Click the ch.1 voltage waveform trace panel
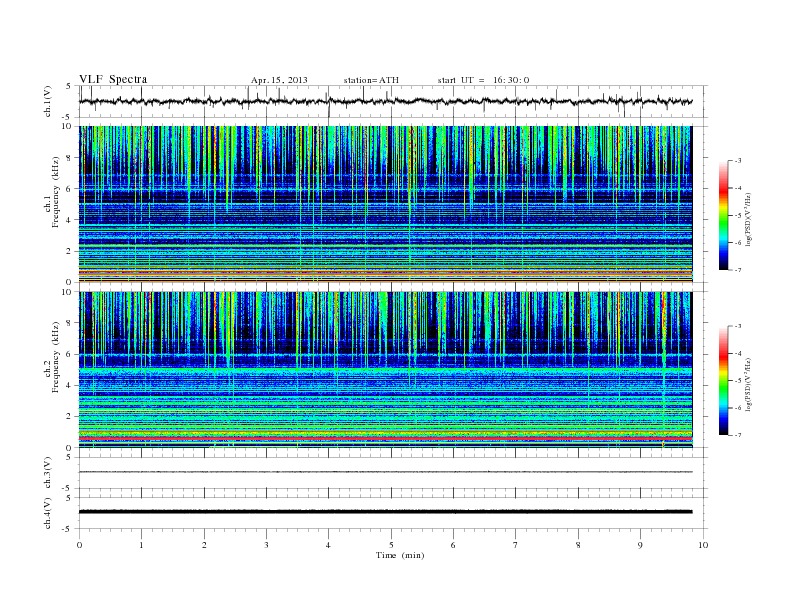 tap(393, 101)
